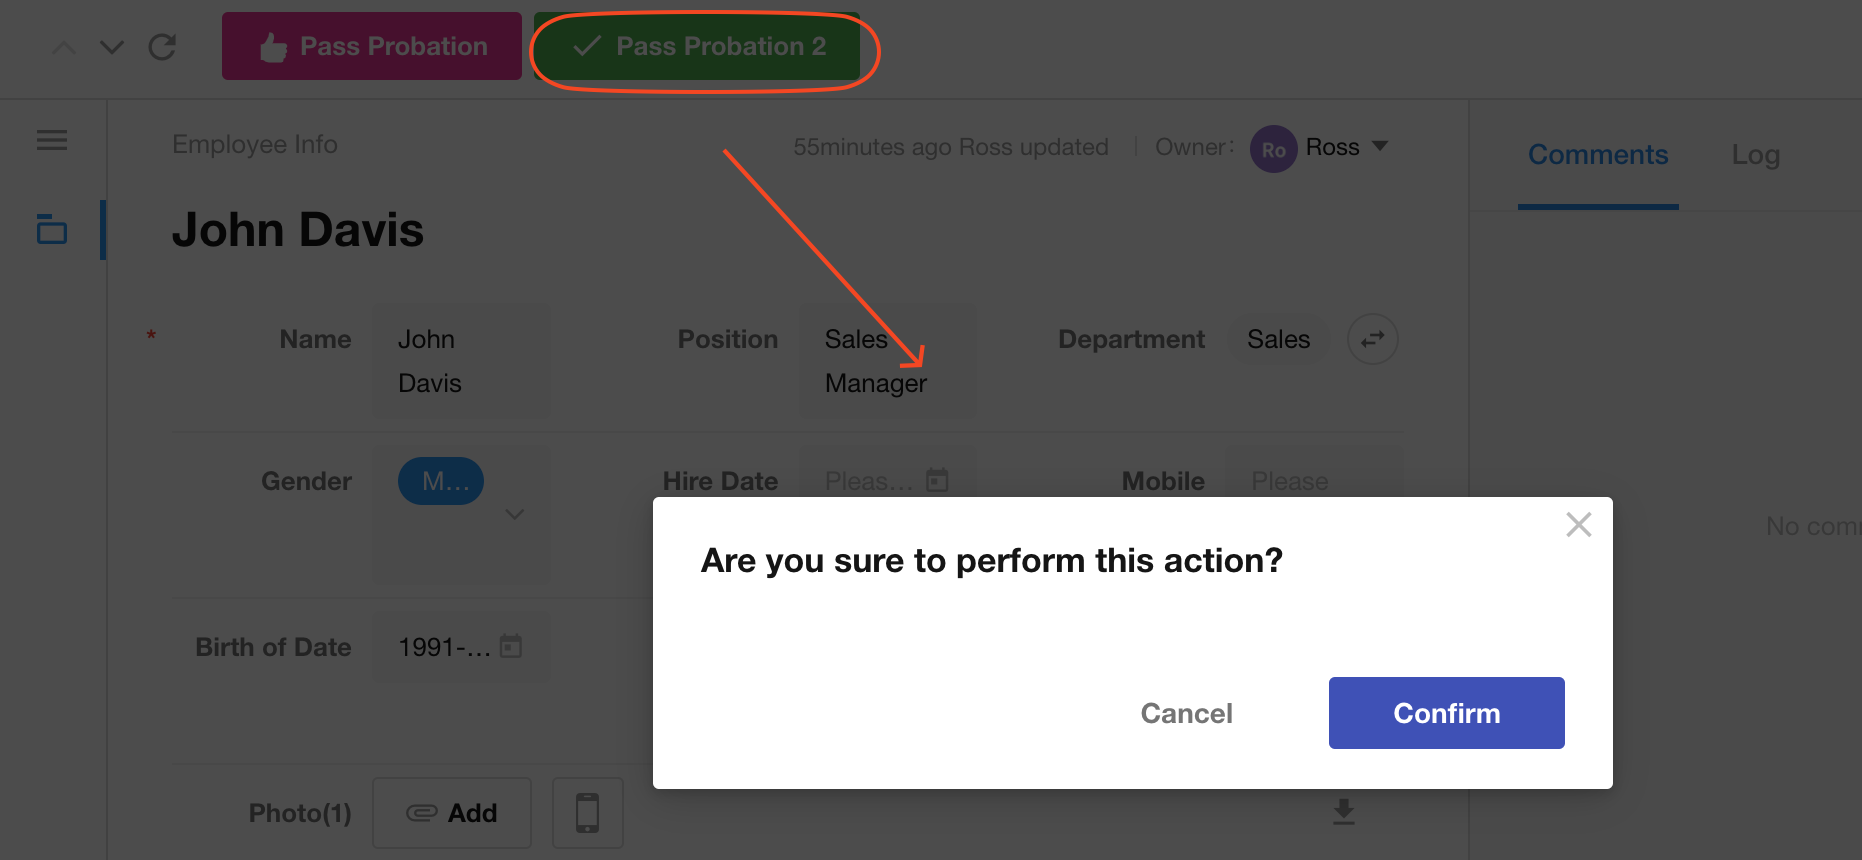The image size is (1862, 860).
Task: Switch to the Log tab
Action: point(1755,155)
